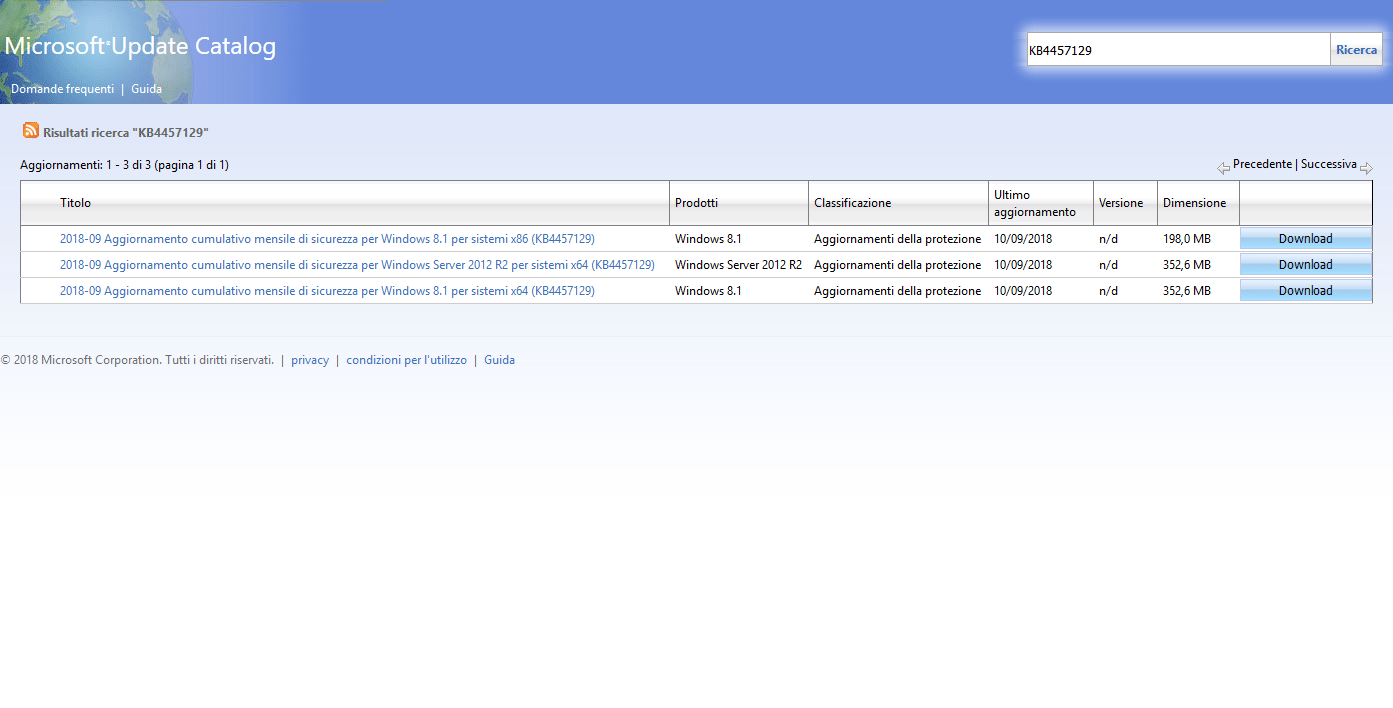The width and height of the screenshot is (1393, 708).
Task: Open Windows 8.1 x64 update title link
Action: point(327,291)
